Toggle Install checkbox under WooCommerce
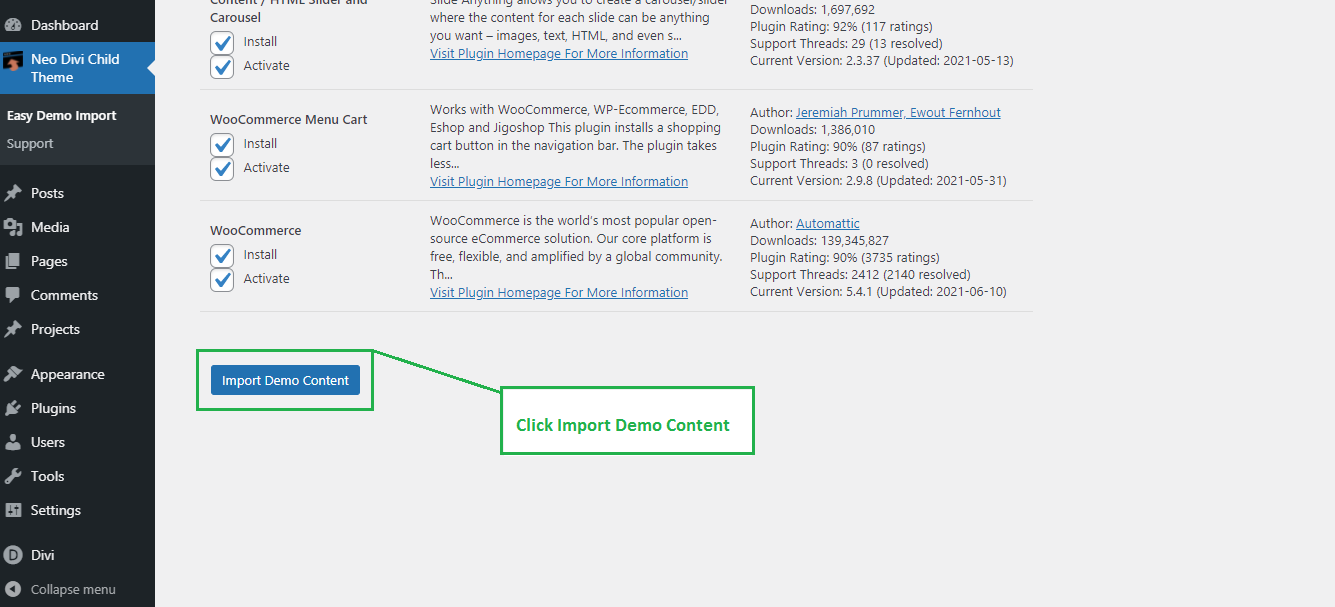 pos(222,256)
